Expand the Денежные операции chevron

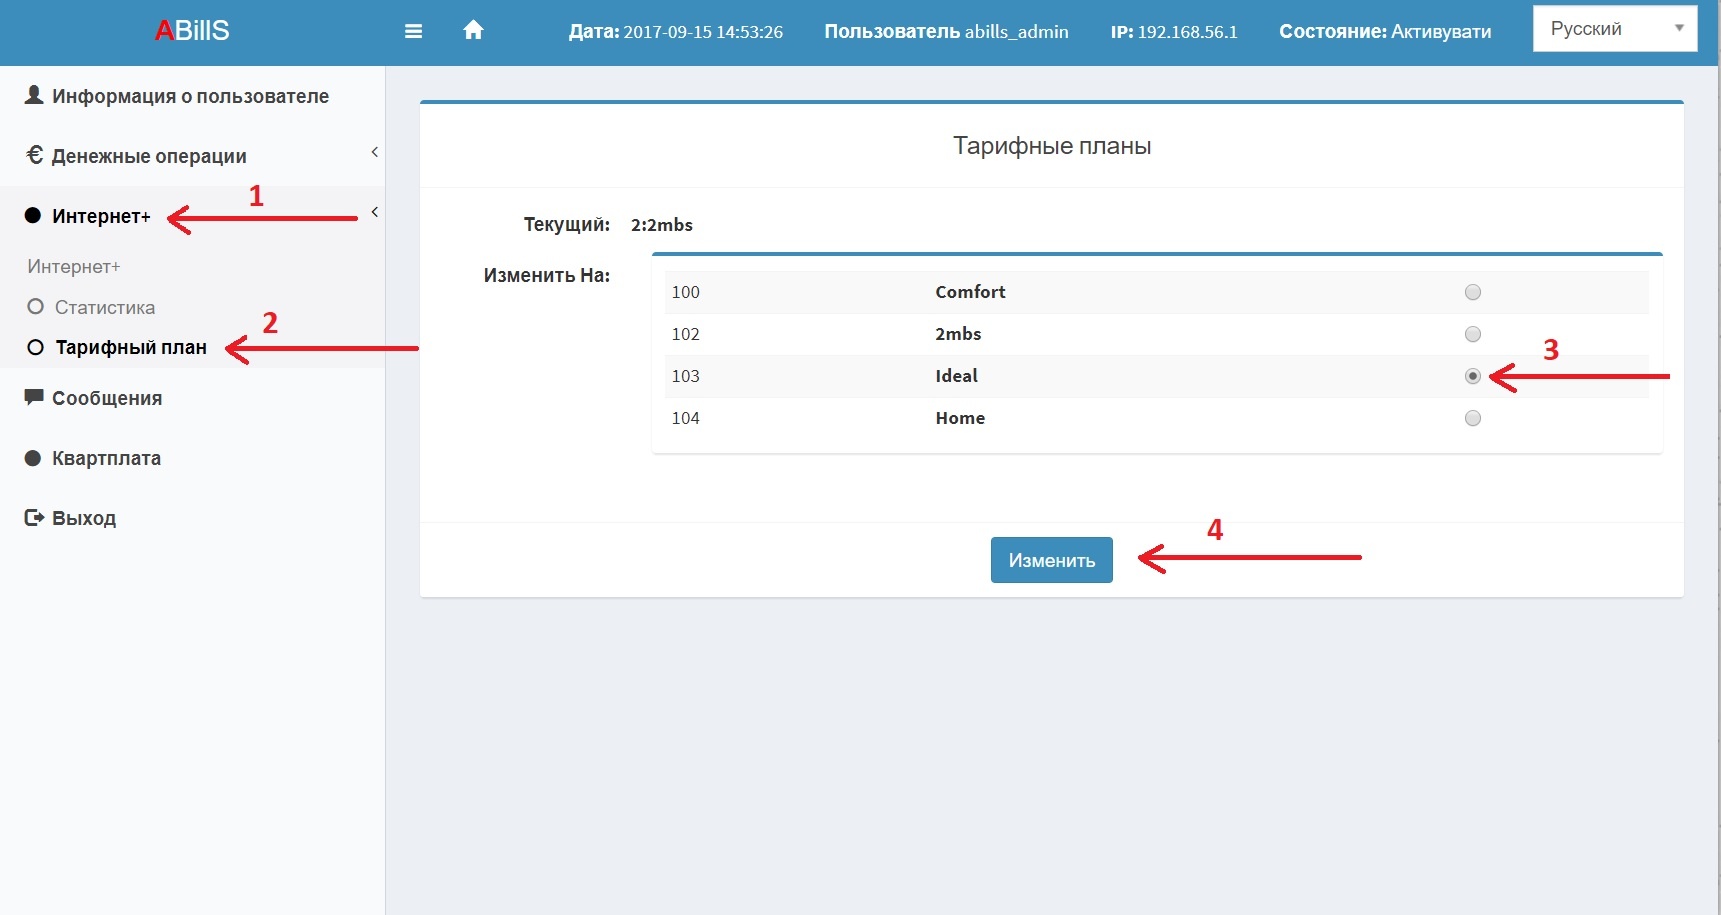point(374,152)
